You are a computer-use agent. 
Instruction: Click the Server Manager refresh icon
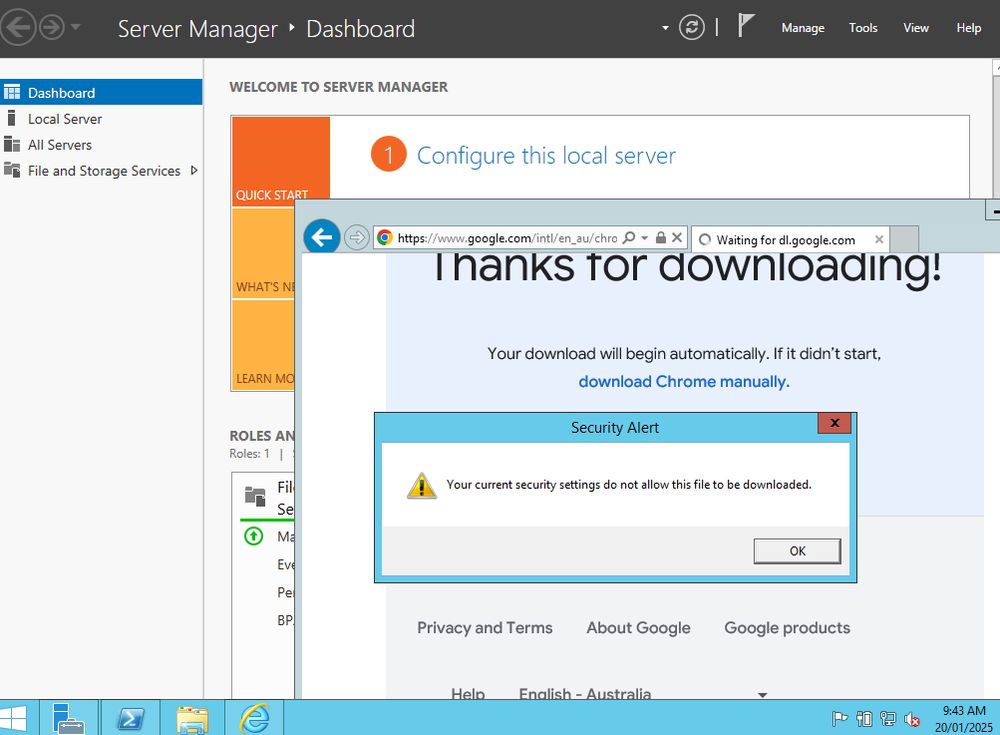pos(691,27)
